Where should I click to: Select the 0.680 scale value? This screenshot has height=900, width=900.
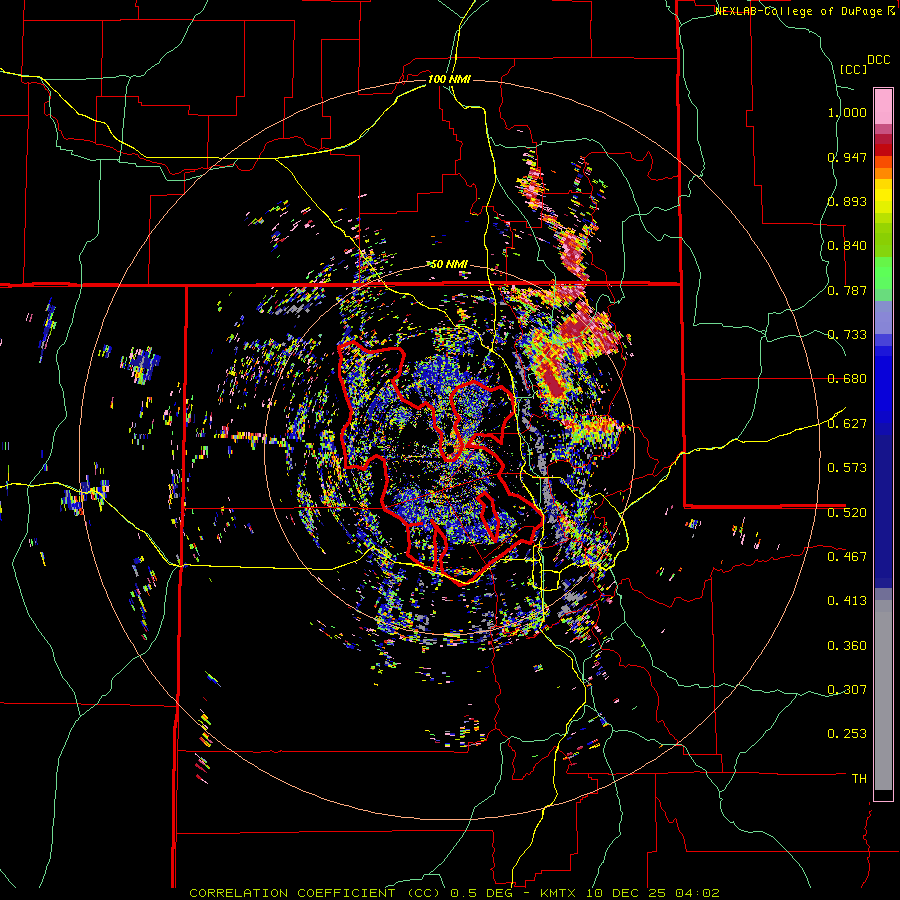point(847,379)
